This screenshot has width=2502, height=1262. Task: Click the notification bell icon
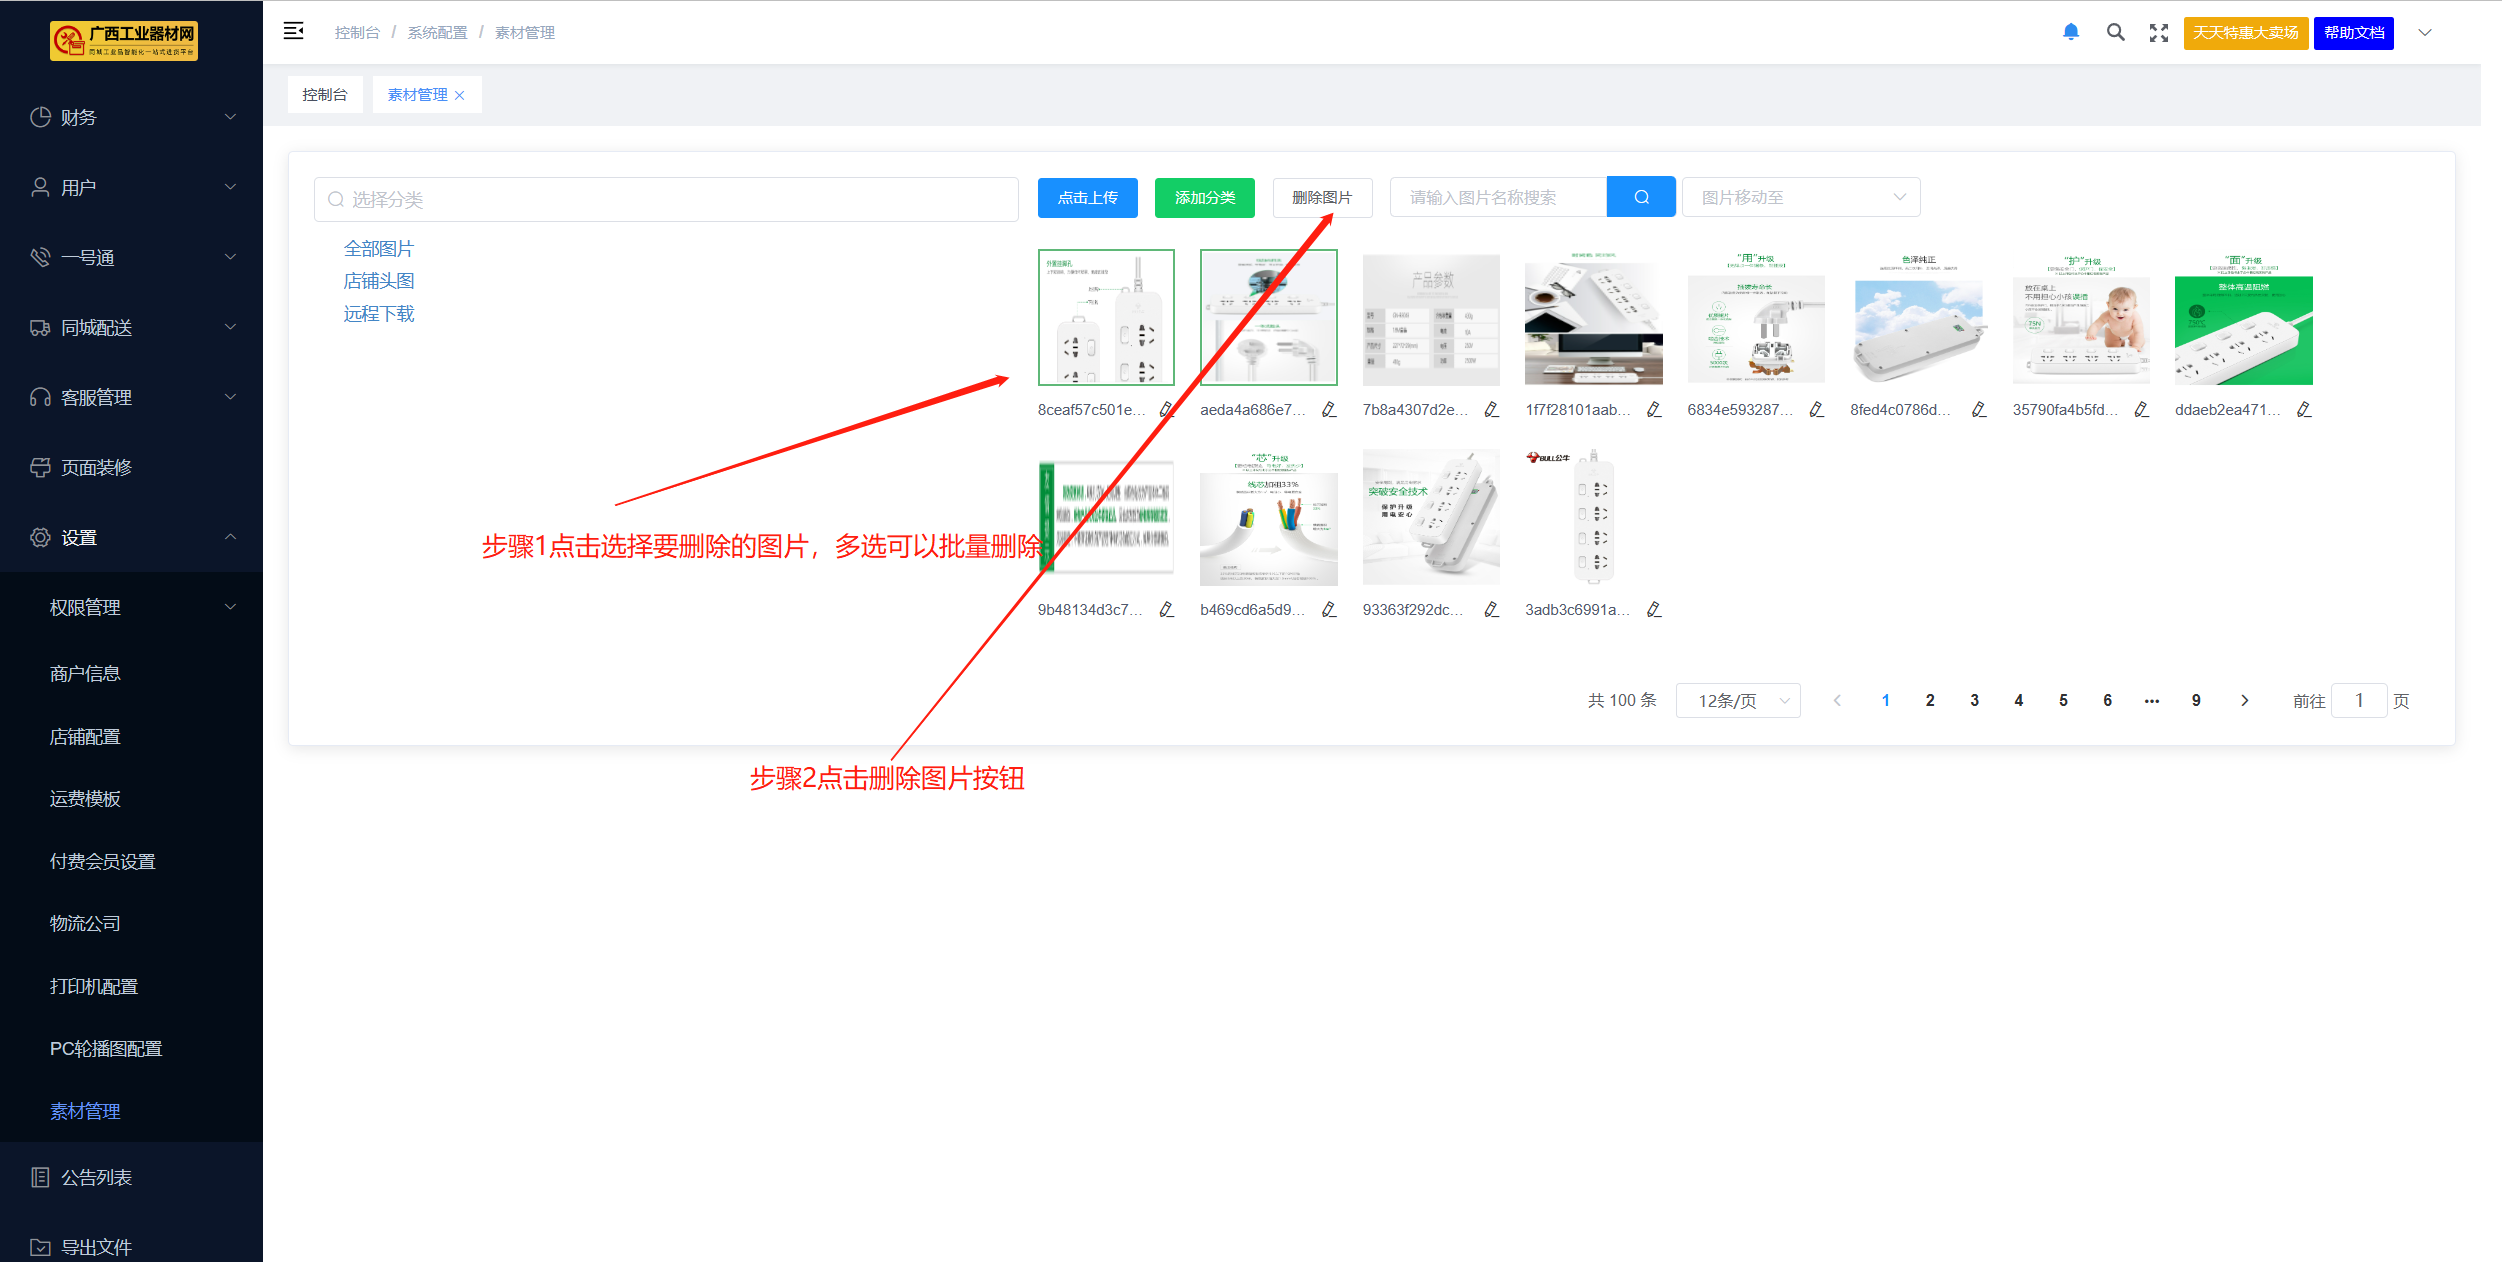tap(2070, 32)
